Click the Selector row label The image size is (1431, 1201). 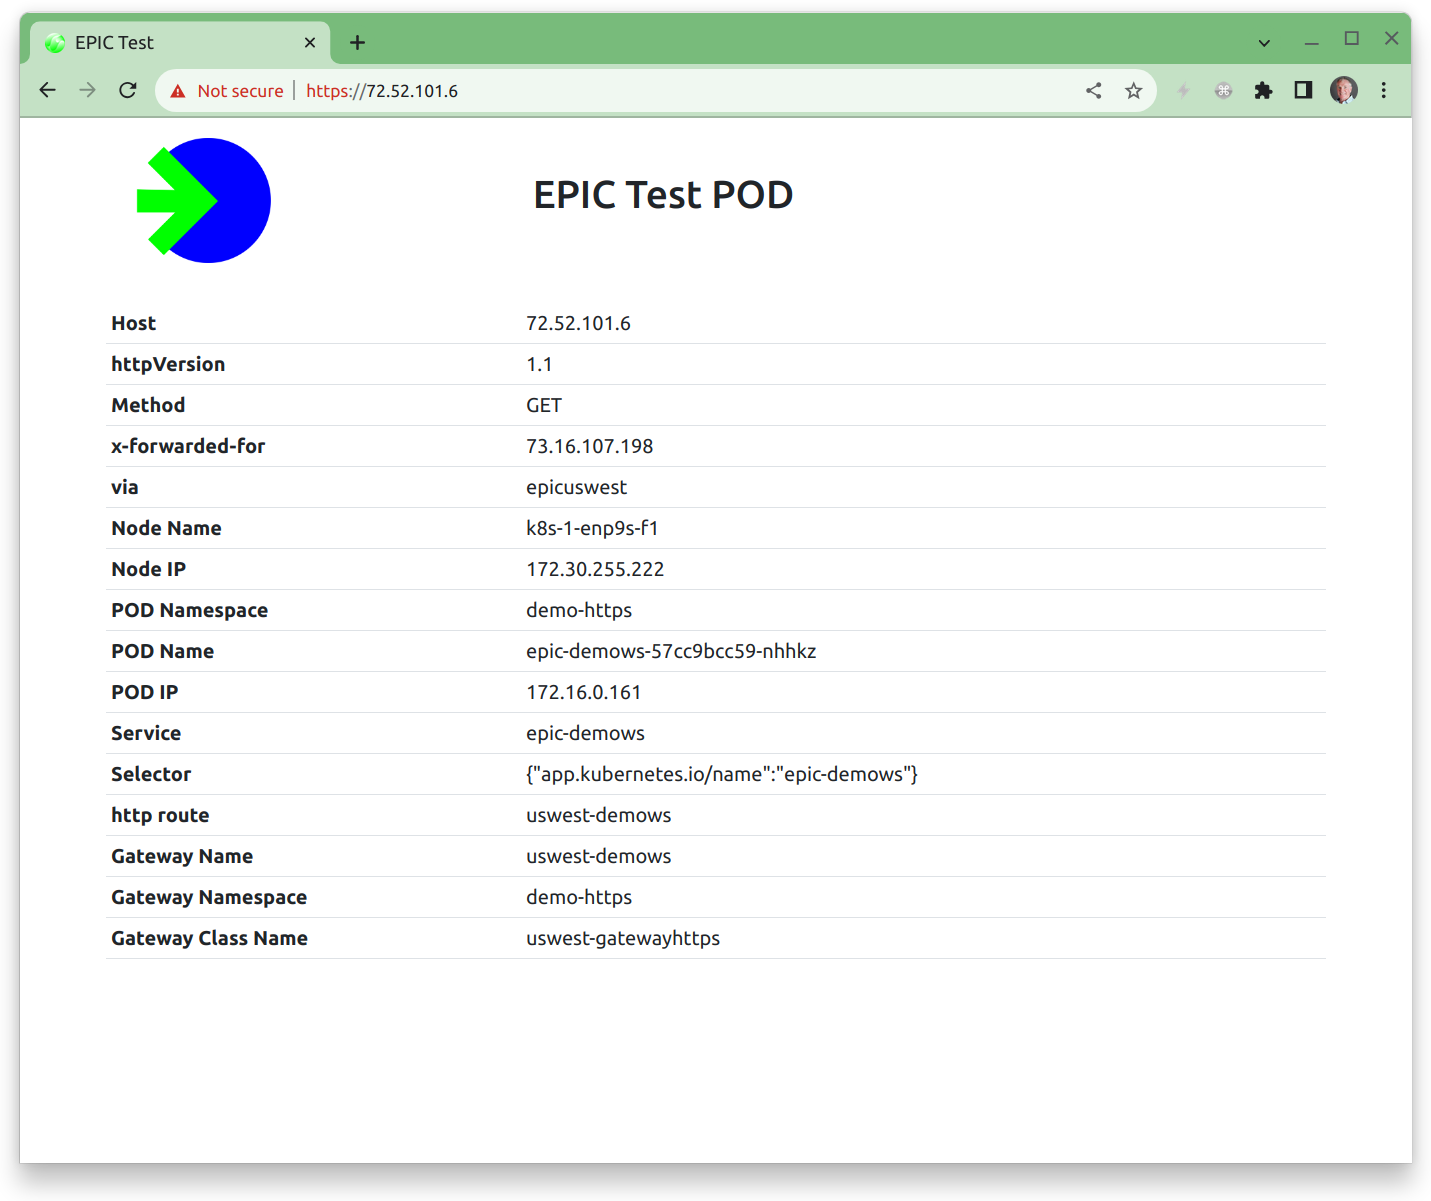coord(151,774)
